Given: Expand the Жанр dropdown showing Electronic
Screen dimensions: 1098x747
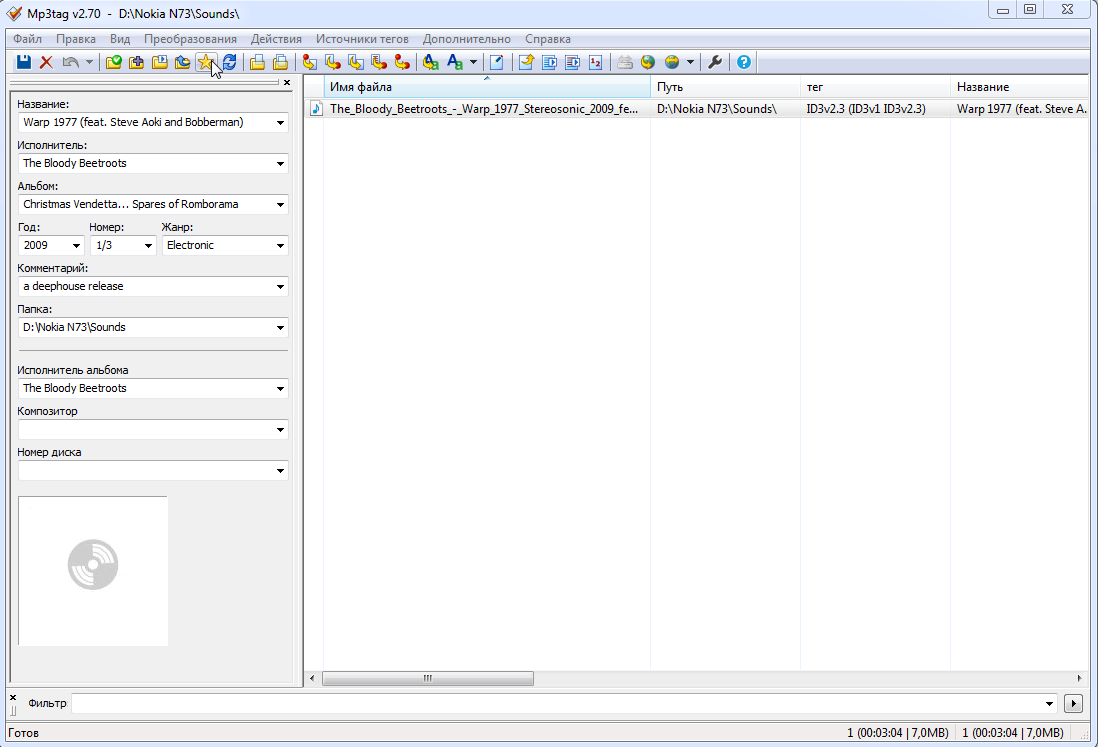Looking at the screenshot, I should pyautogui.click(x=280, y=246).
